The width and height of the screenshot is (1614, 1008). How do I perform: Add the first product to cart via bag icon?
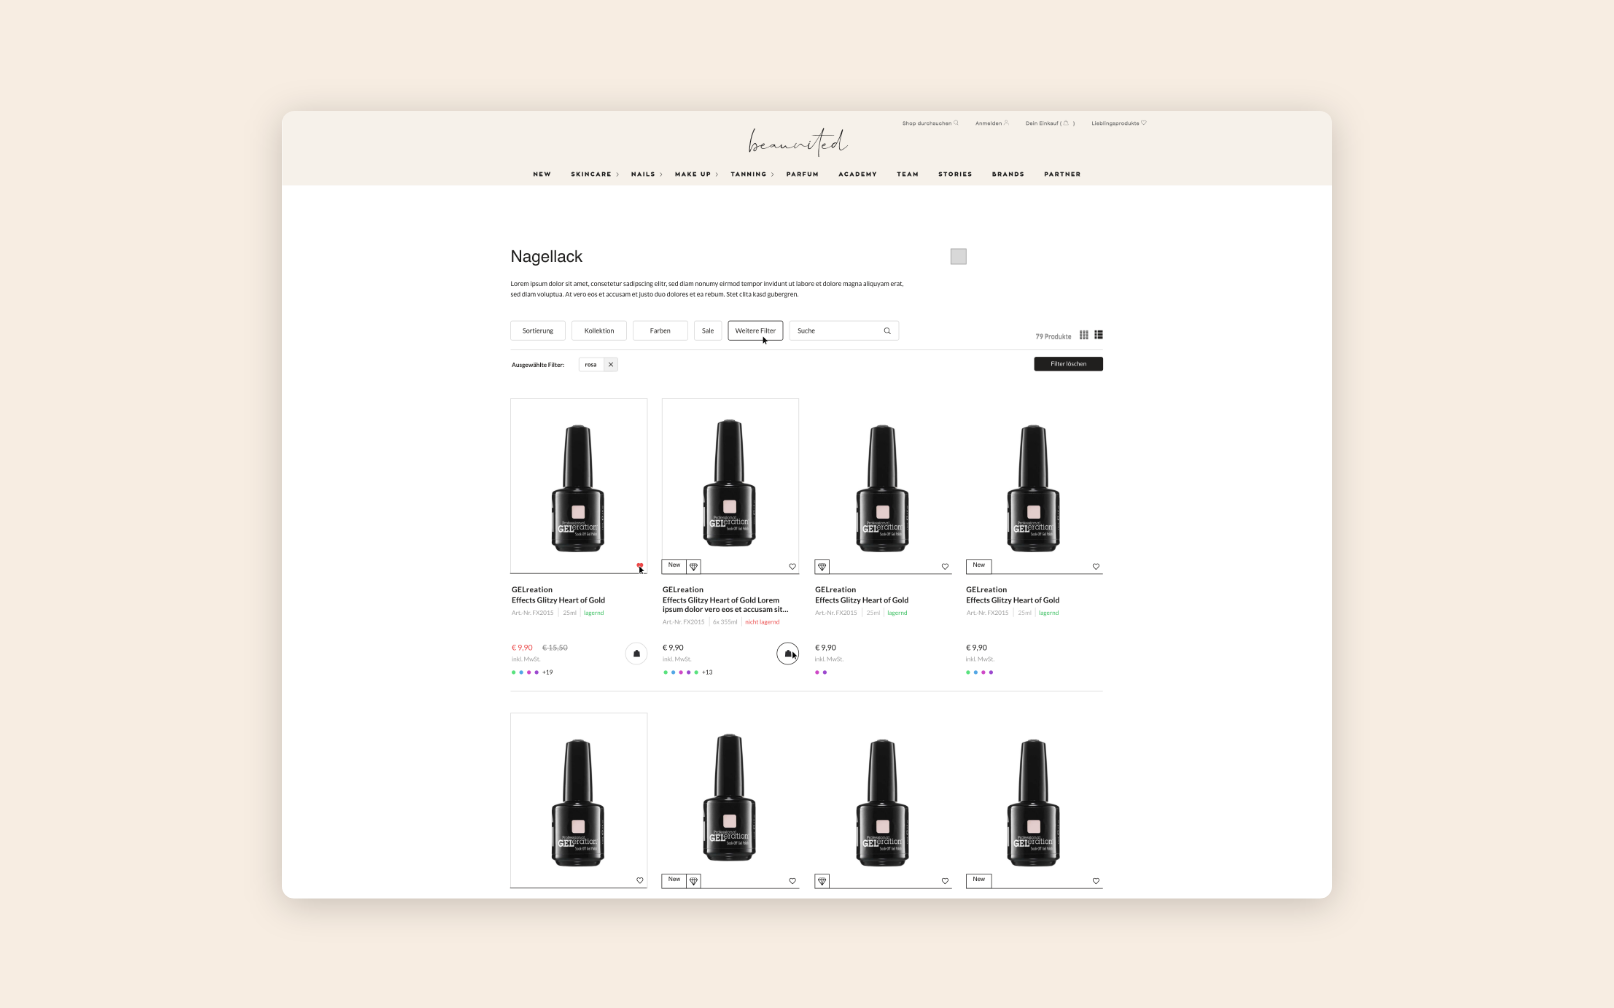637,653
